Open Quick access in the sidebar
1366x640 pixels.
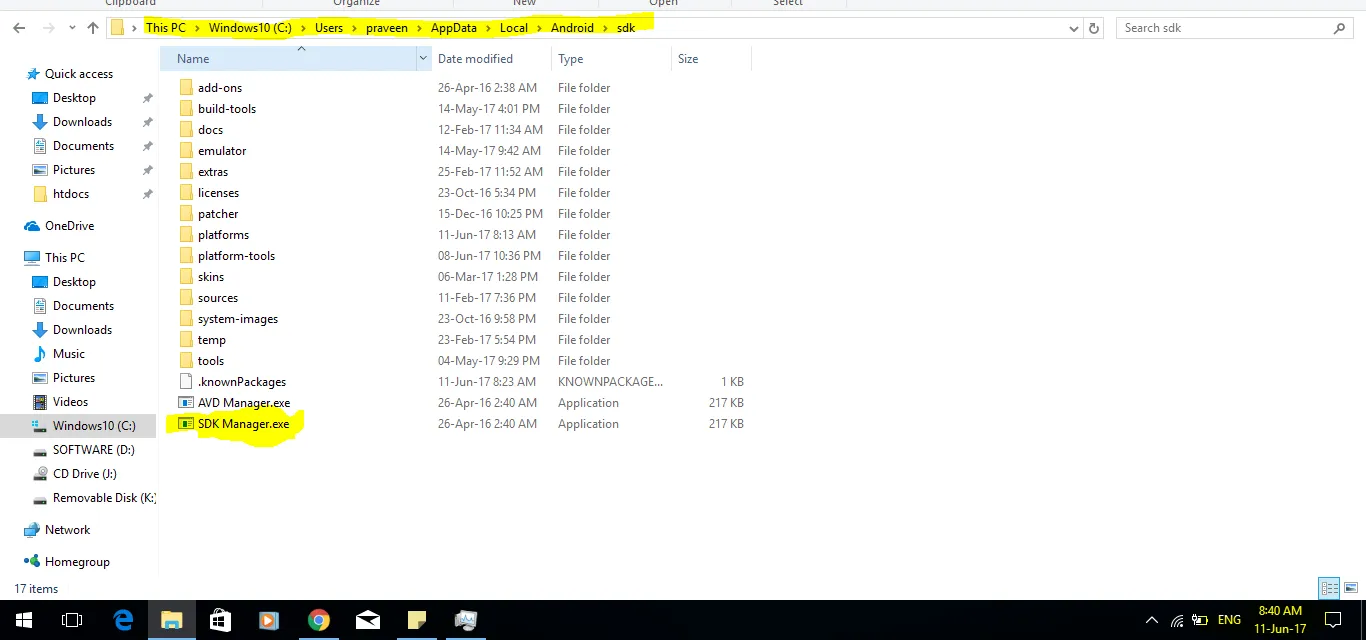tap(79, 74)
